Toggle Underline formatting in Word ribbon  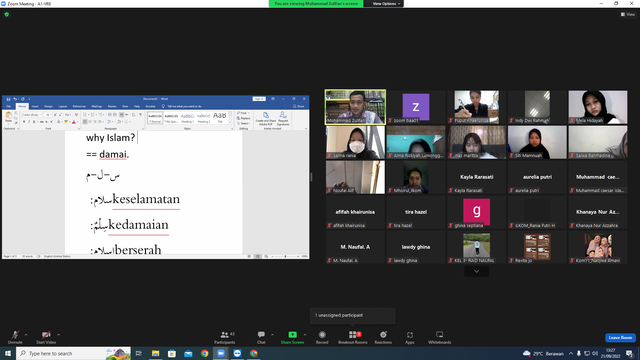pyautogui.click(x=34, y=122)
